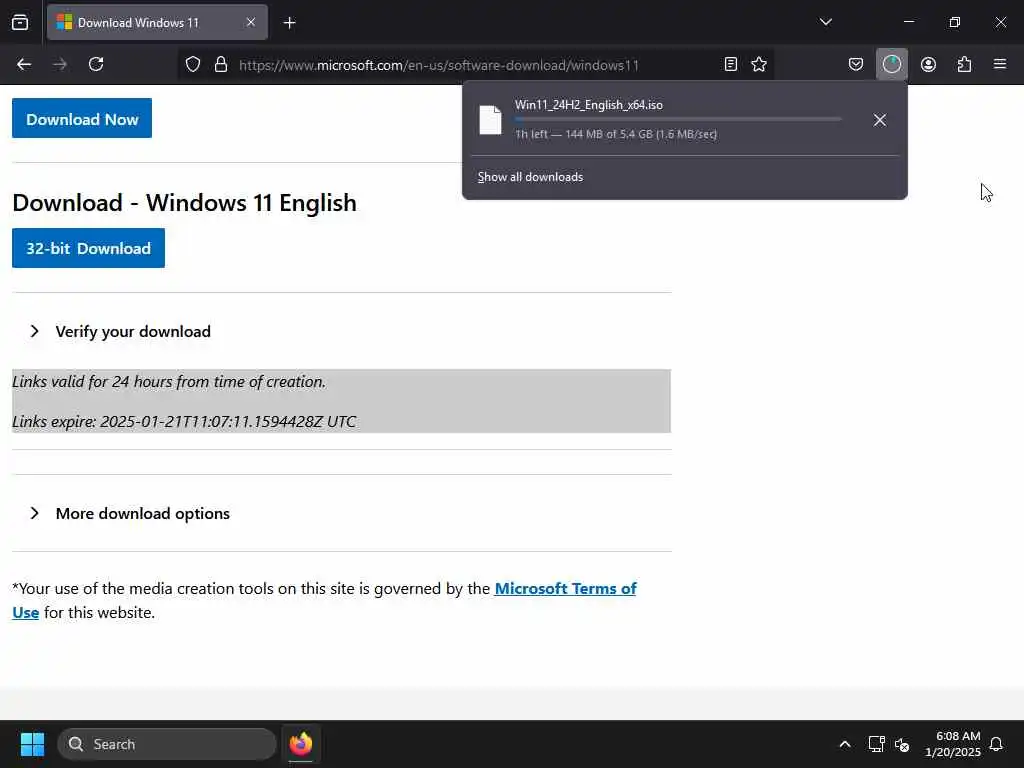
Task: Toggle the downloads panel button
Action: [891, 65]
